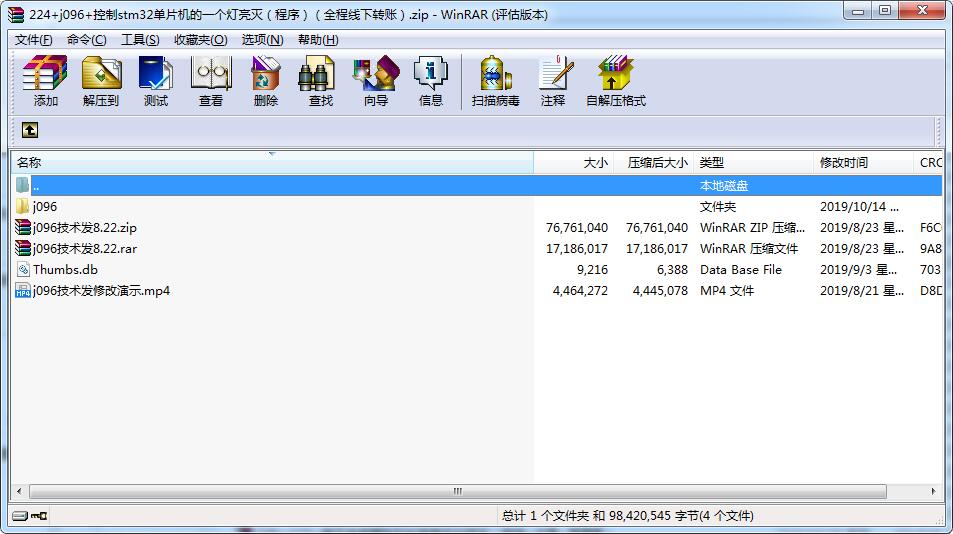Screen dimensions: 953x534
Task: Click the drive icon in status bar
Action: (x=19, y=516)
